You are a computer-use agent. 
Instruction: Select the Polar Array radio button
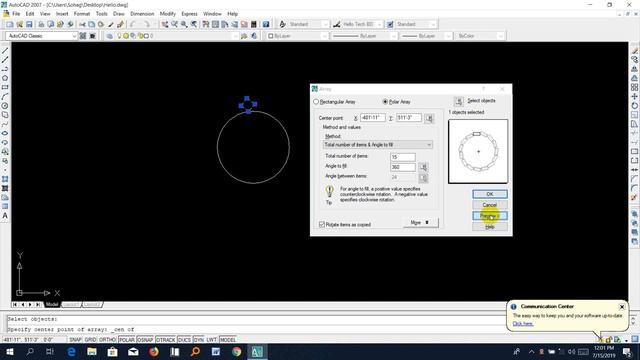385,102
